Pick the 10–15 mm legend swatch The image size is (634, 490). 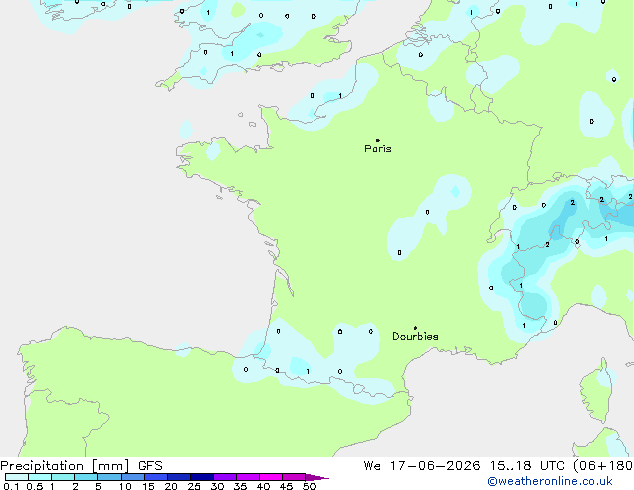(132, 477)
